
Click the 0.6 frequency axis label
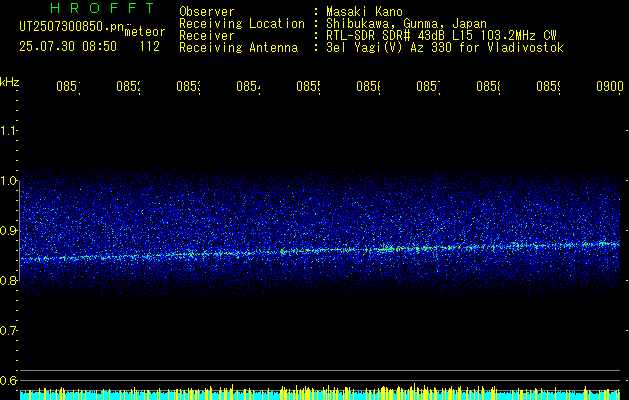pyautogui.click(x=8, y=380)
